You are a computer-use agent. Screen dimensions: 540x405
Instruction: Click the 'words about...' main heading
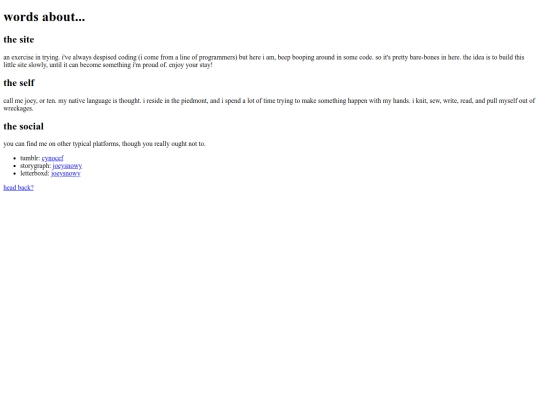[x=44, y=17]
